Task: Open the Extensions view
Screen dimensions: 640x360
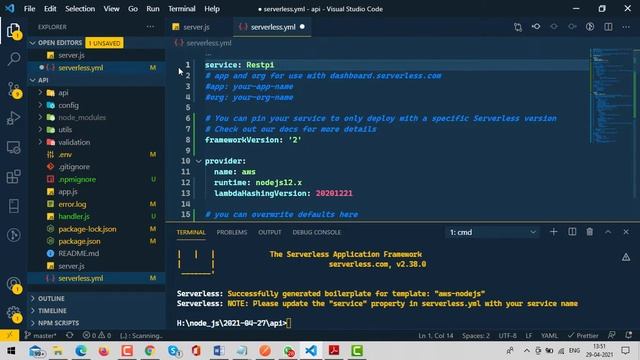Action: click(x=13, y=177)
